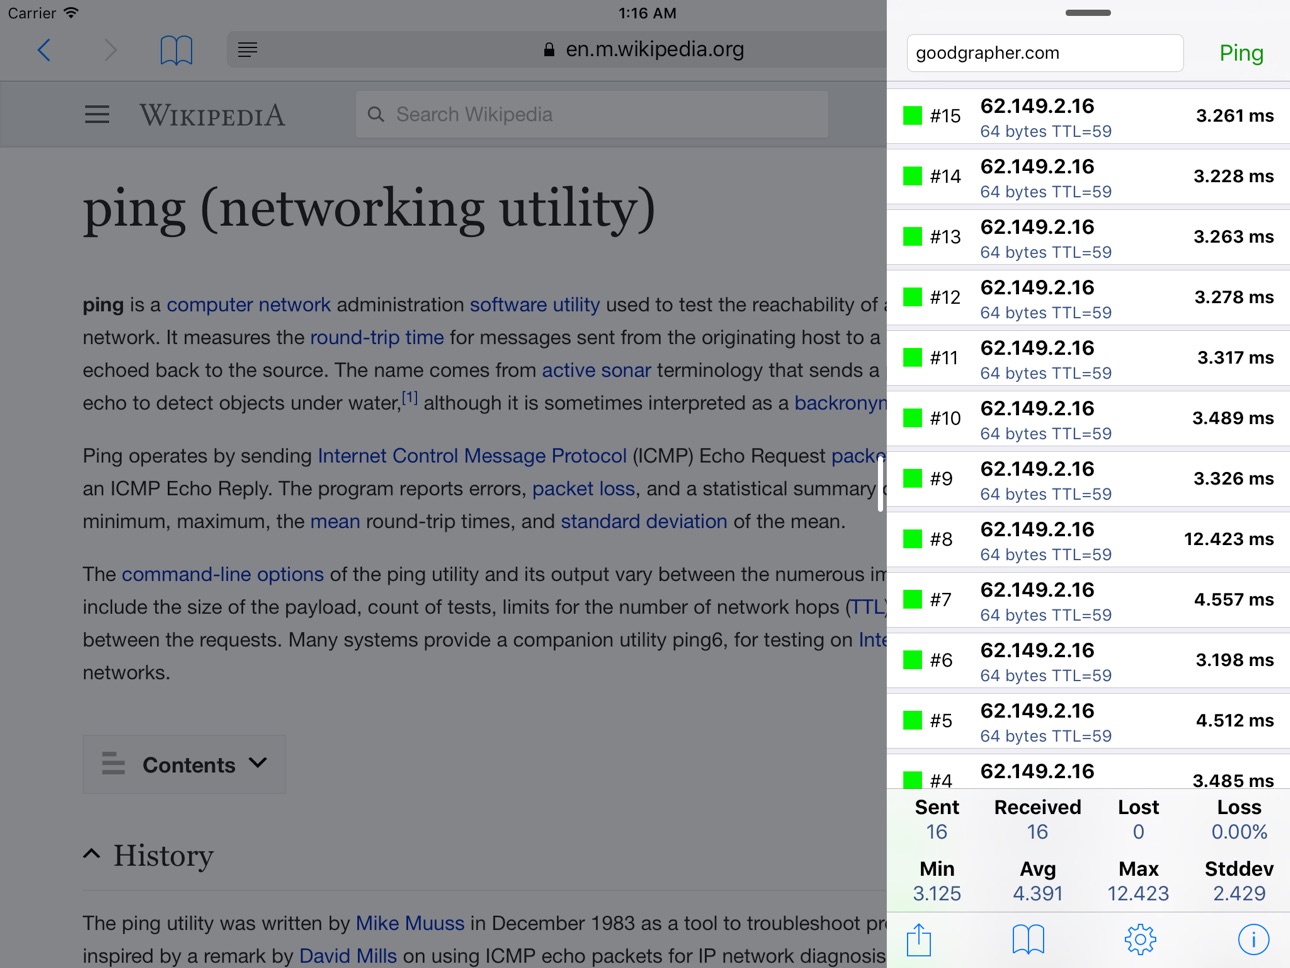Open Internet Control Message Protocol link
Viewport: 1290px width, 968px height.
(472, 456)
